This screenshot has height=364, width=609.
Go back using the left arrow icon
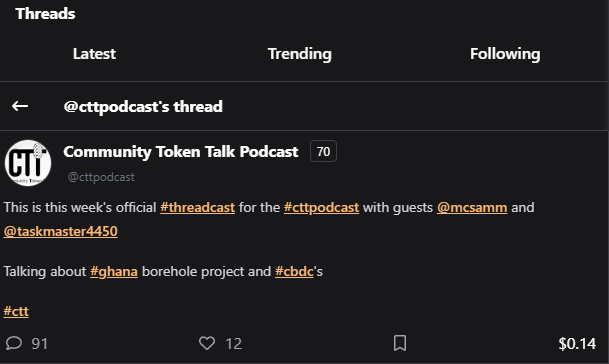pyautogui.click(x=20, y=106)
